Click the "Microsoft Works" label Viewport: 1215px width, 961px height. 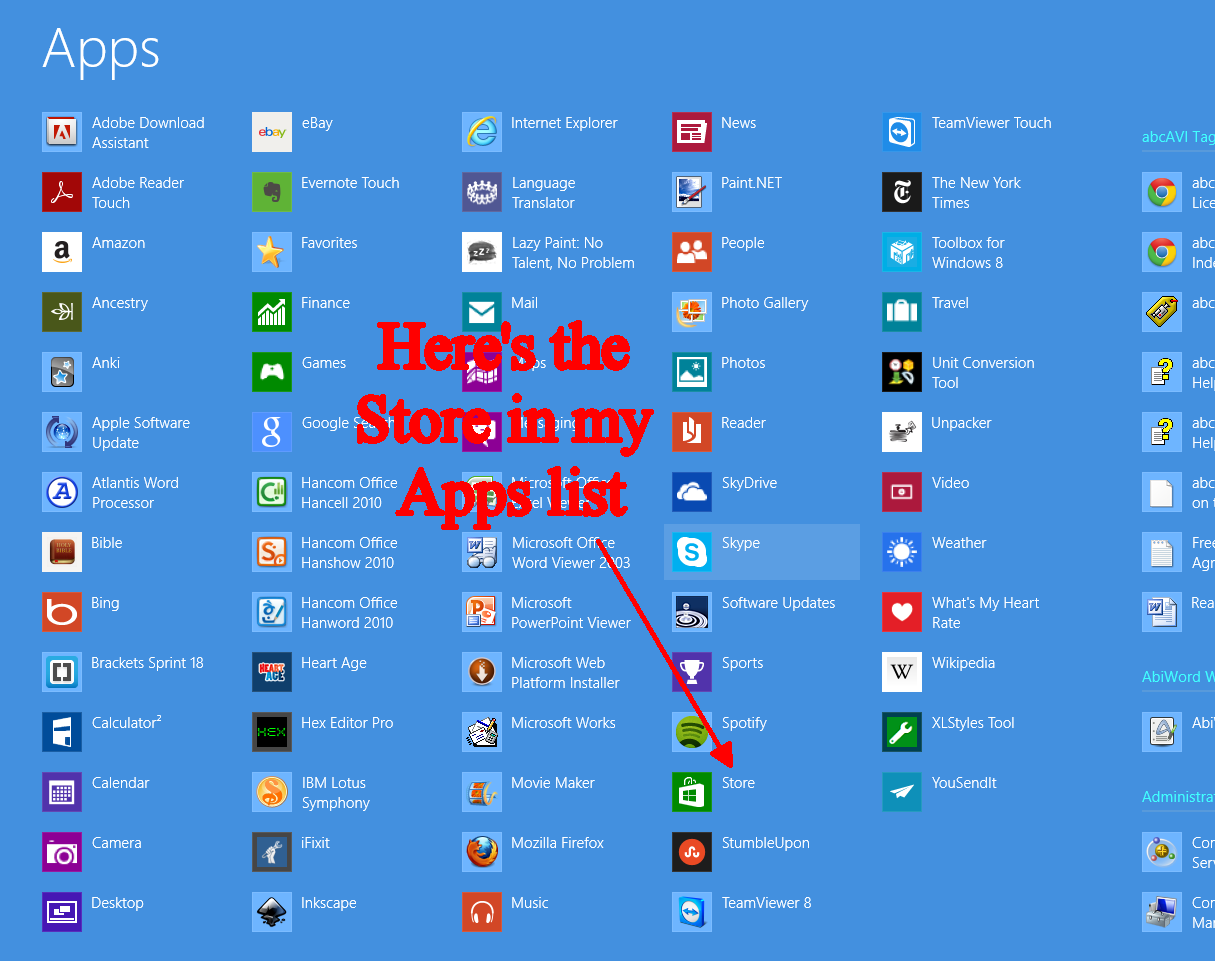(x=563, y=723)
